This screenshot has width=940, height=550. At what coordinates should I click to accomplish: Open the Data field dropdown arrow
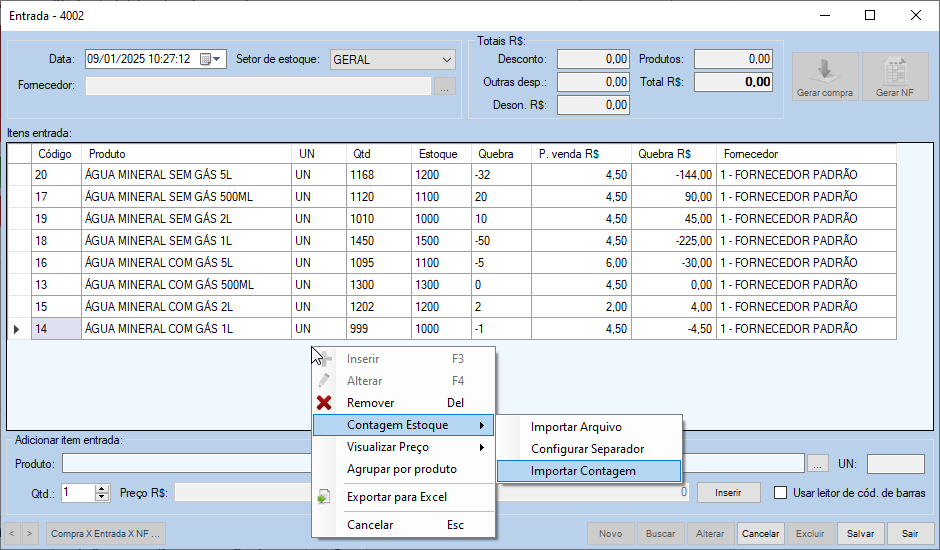[219, 59]
